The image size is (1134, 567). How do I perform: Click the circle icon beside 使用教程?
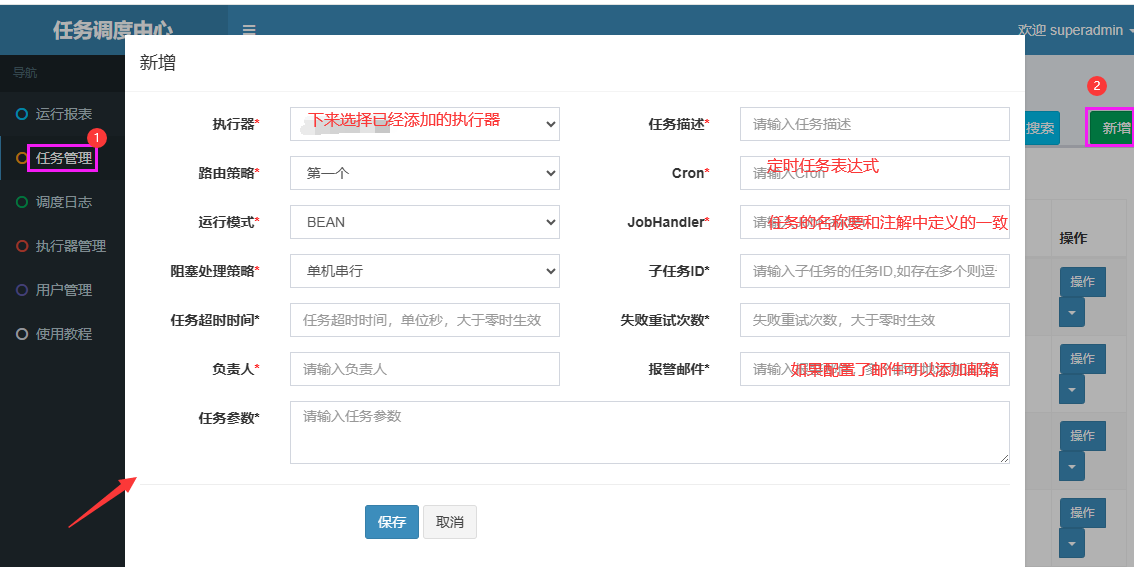click(x=22, y=334)
